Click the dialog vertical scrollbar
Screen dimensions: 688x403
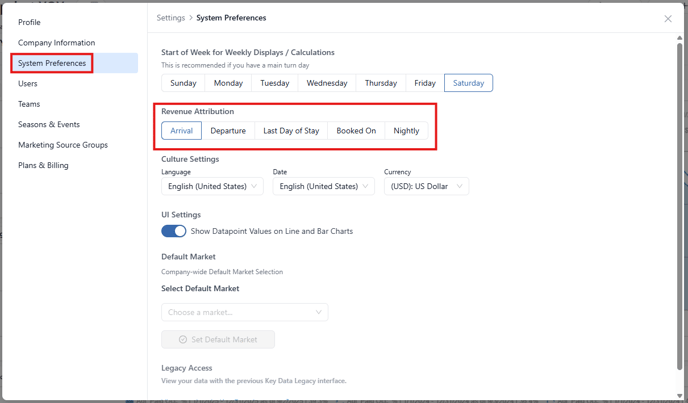(680, 206)
